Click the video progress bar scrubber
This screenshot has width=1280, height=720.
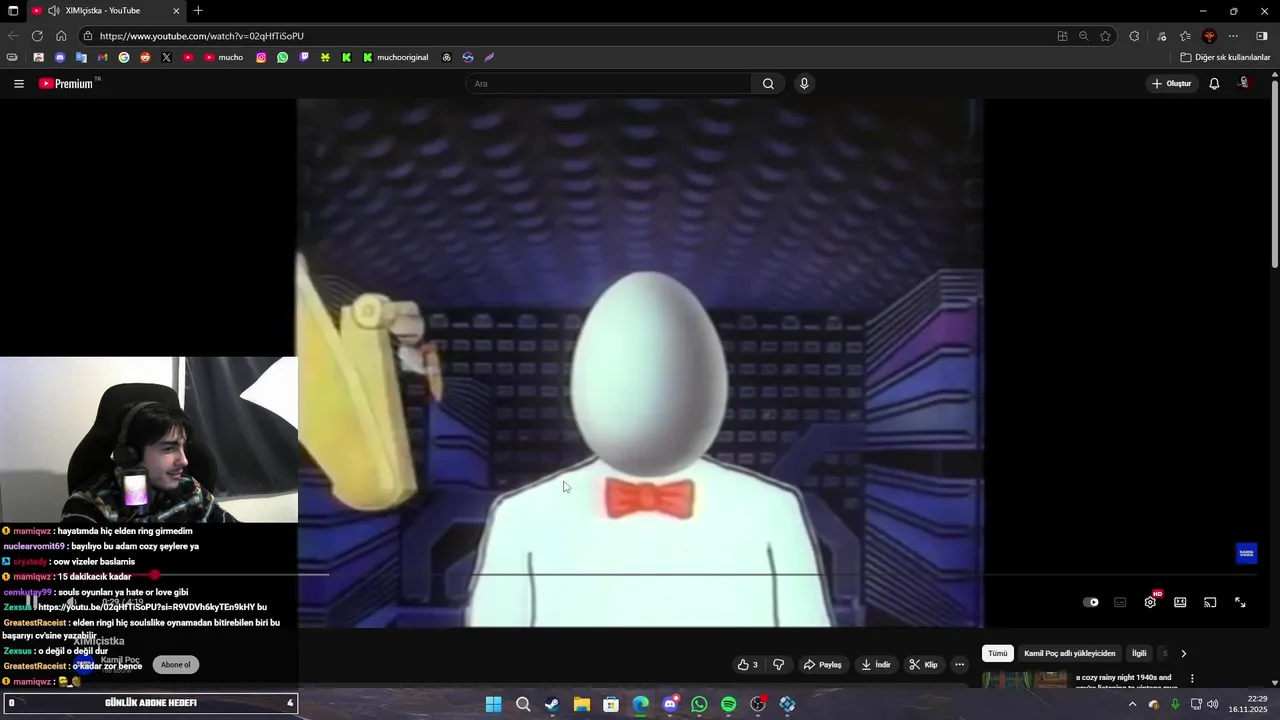154,575
